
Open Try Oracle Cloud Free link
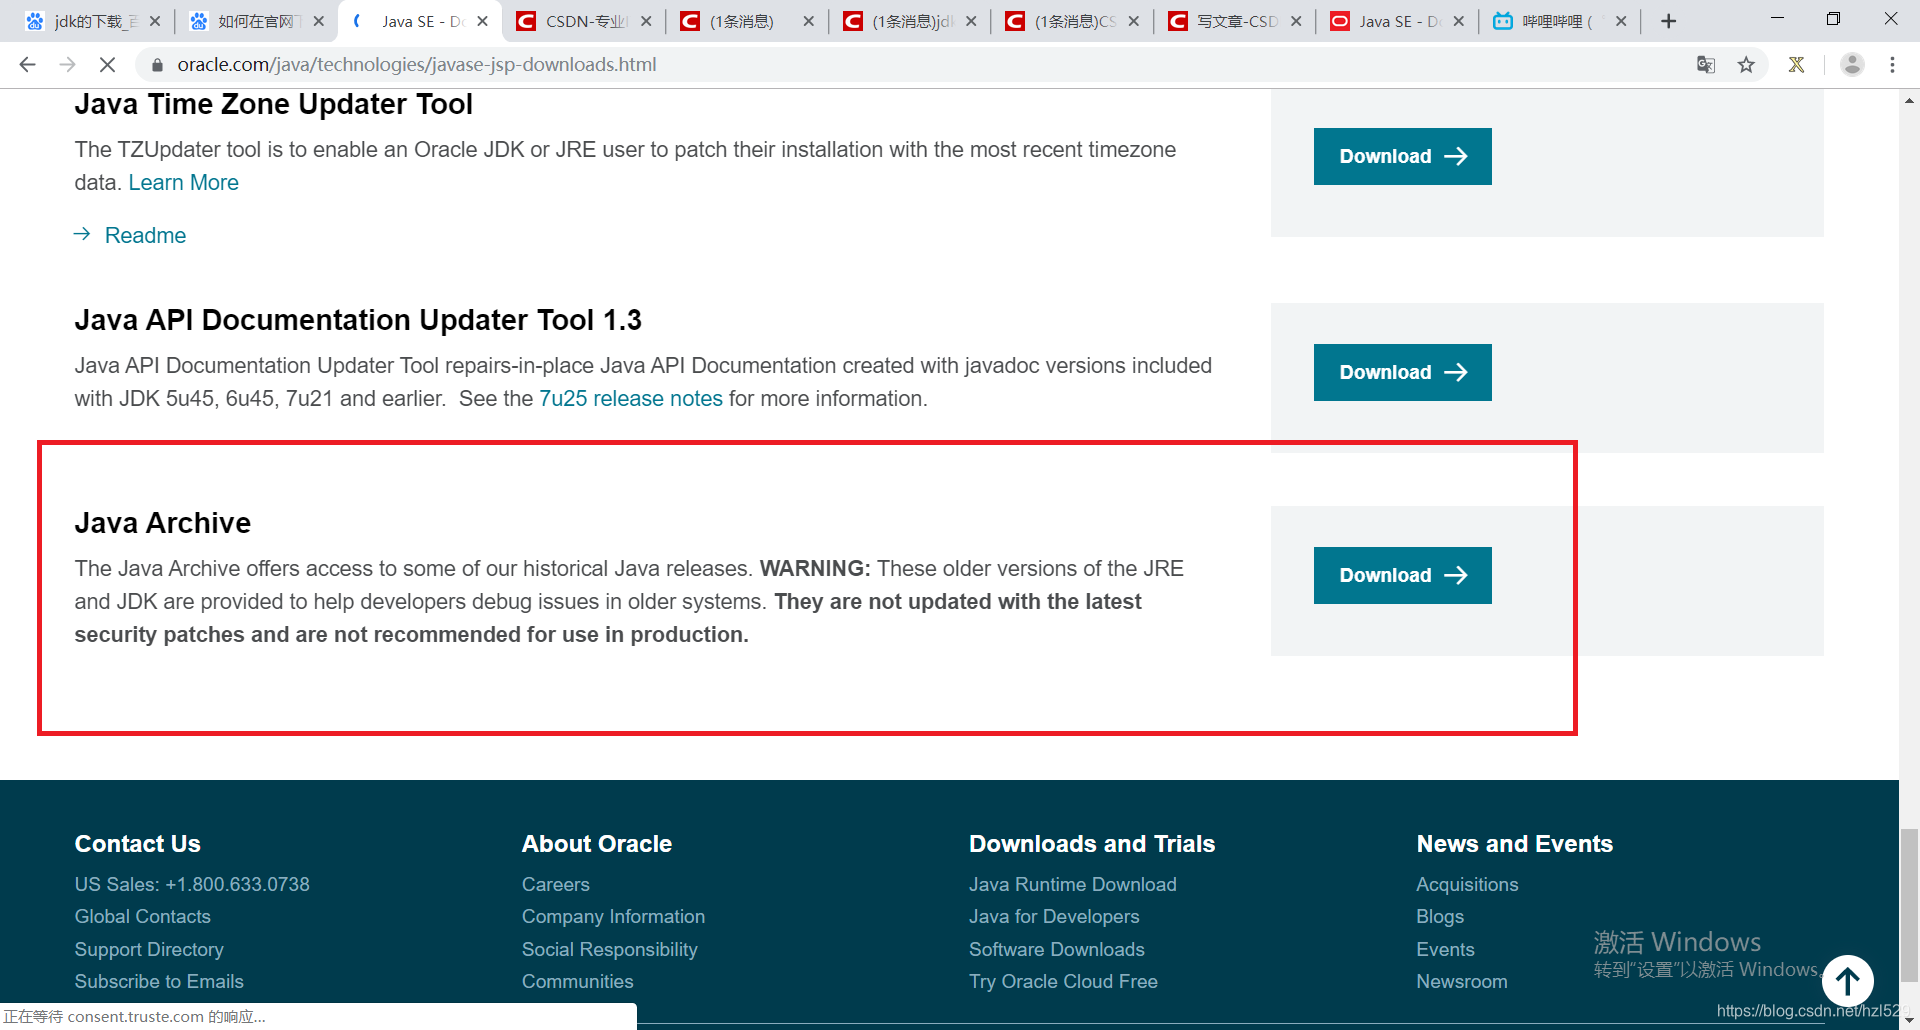click(1063, 981)
